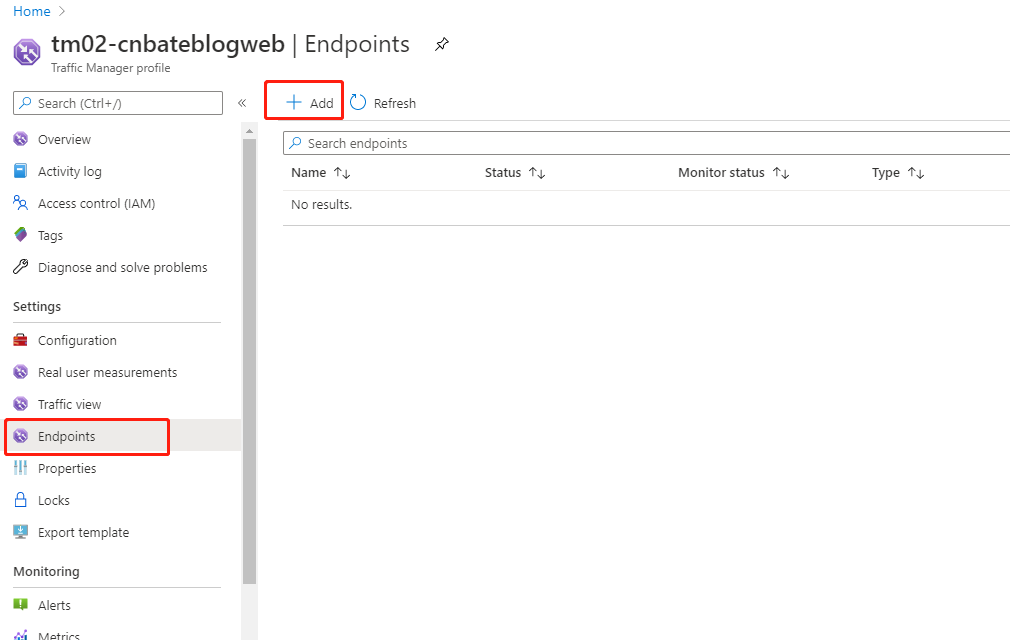This screenshot has height=640, width=1010.
Task: Click the magnifier icon in sidebar search
Action: 25,103
